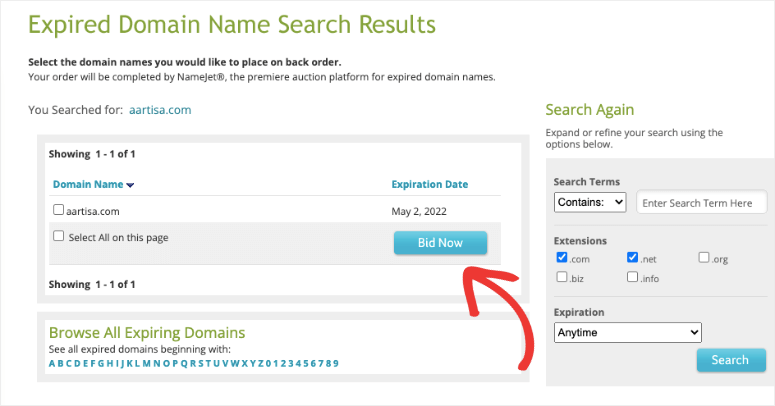775x406 pixels.
Task: Sort by Domain Name column header
Action: coord(88,184)
